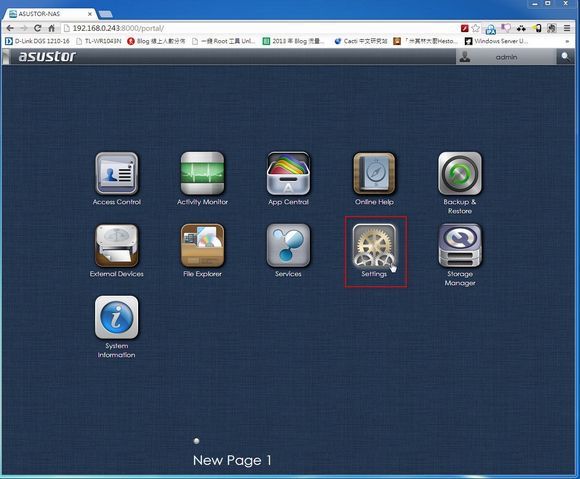
Task: Open Windows Server U... bookmark
Action: pos(496,41)
